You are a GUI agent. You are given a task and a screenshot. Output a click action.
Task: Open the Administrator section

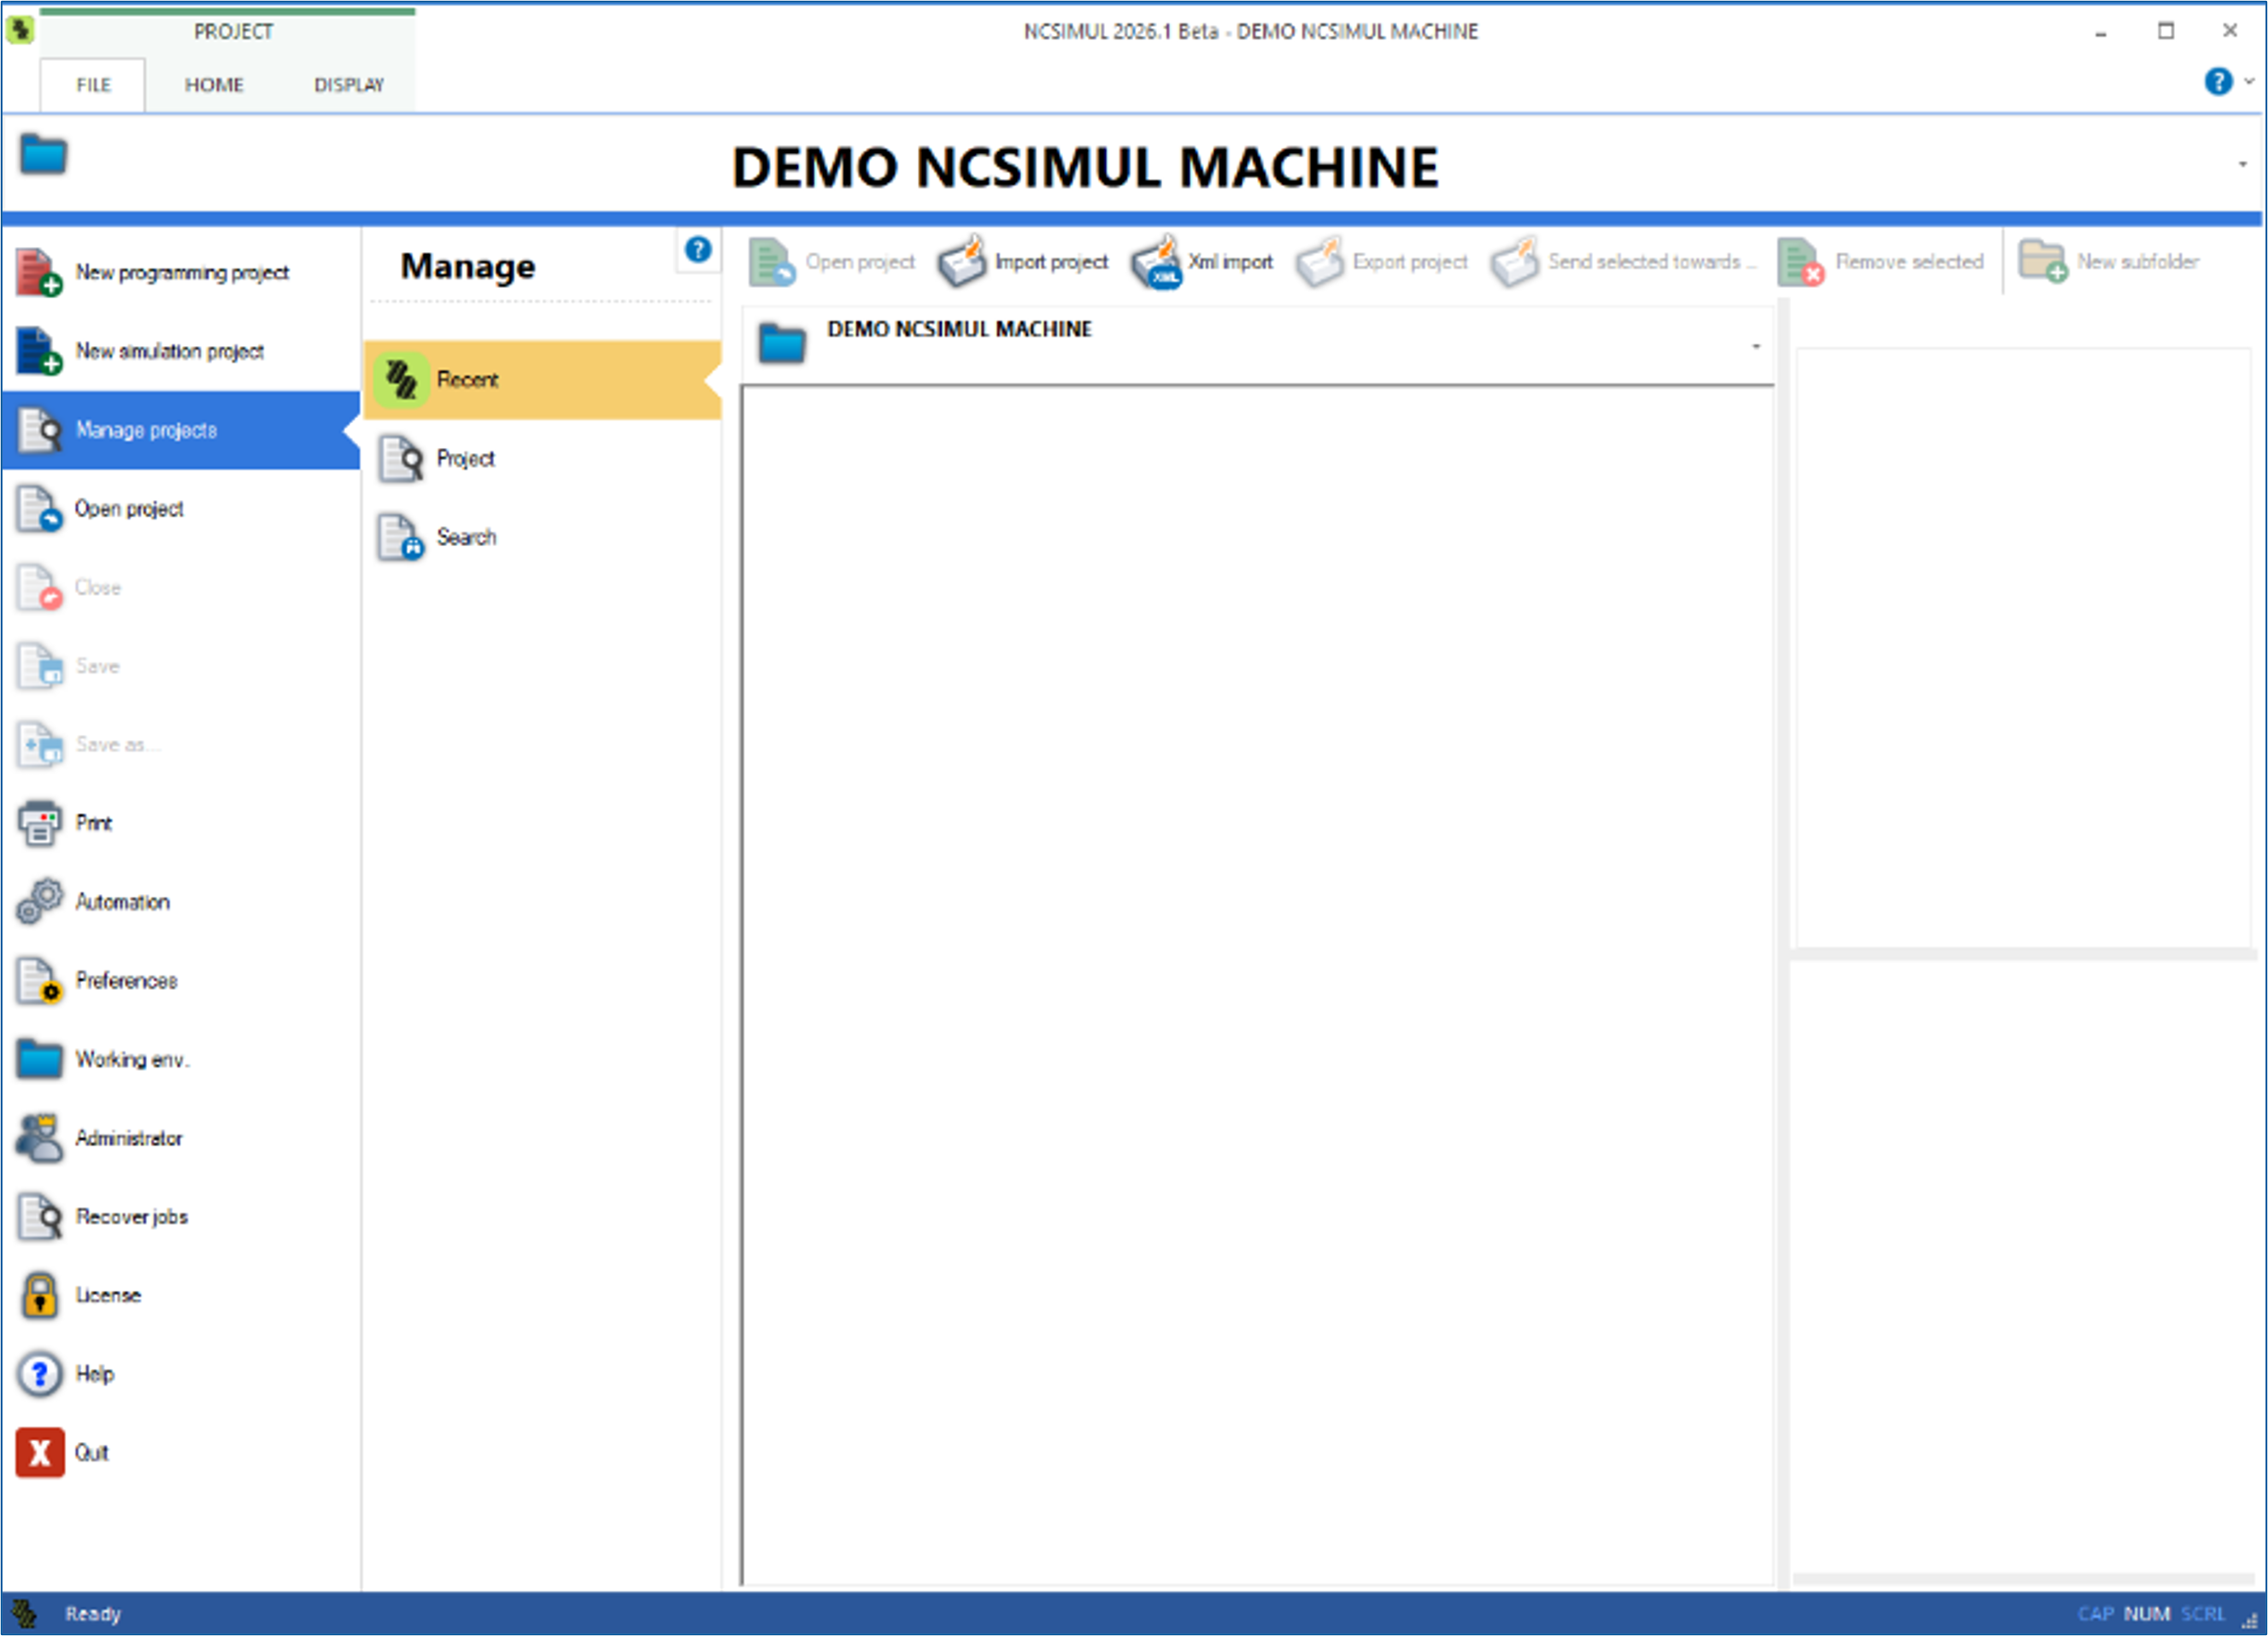(x=180, y=1138)
